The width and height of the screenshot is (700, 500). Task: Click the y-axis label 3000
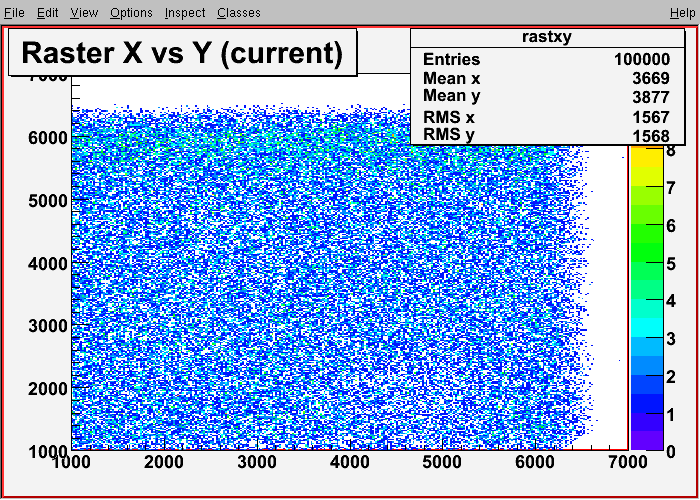48,326
